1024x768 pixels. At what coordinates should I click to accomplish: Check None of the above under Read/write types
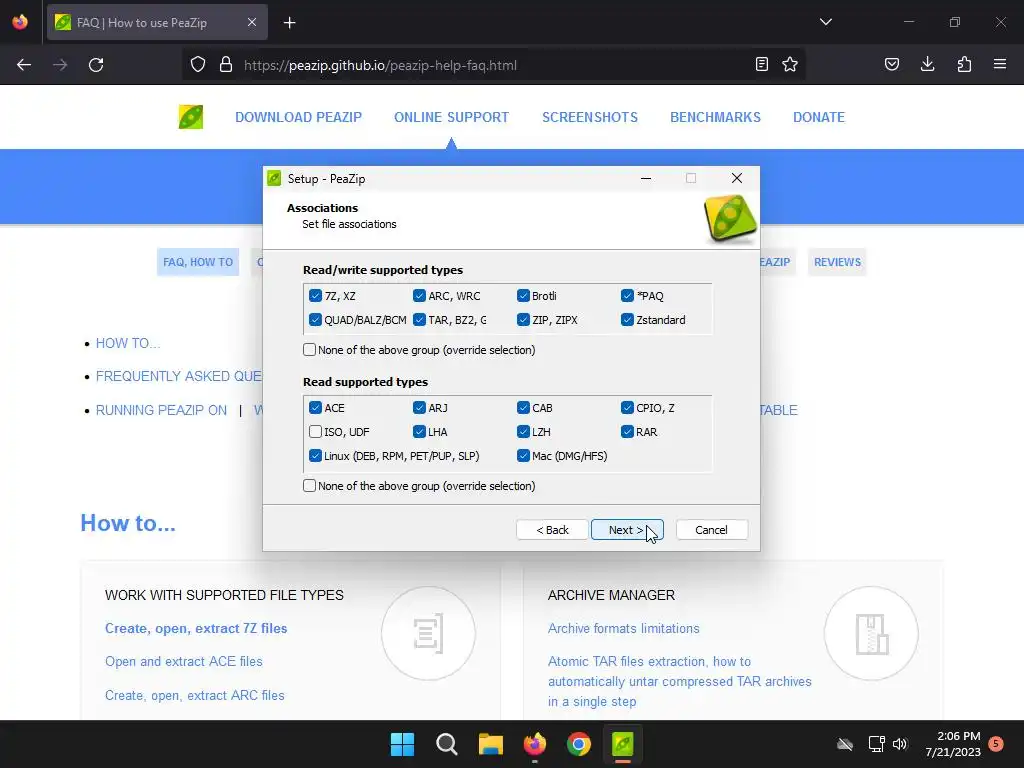310,350
